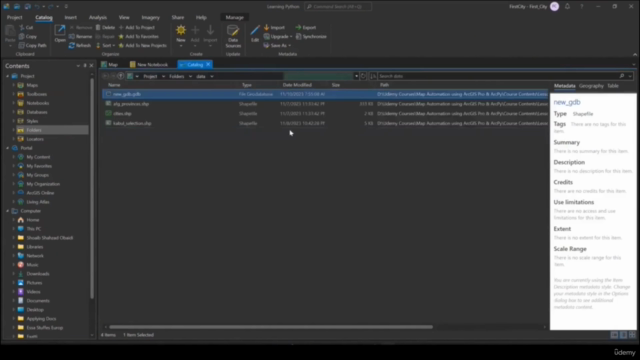Click the Copy button in Clipboard group
This screenshot has width=640, height=360.
(x=28, y=36)
